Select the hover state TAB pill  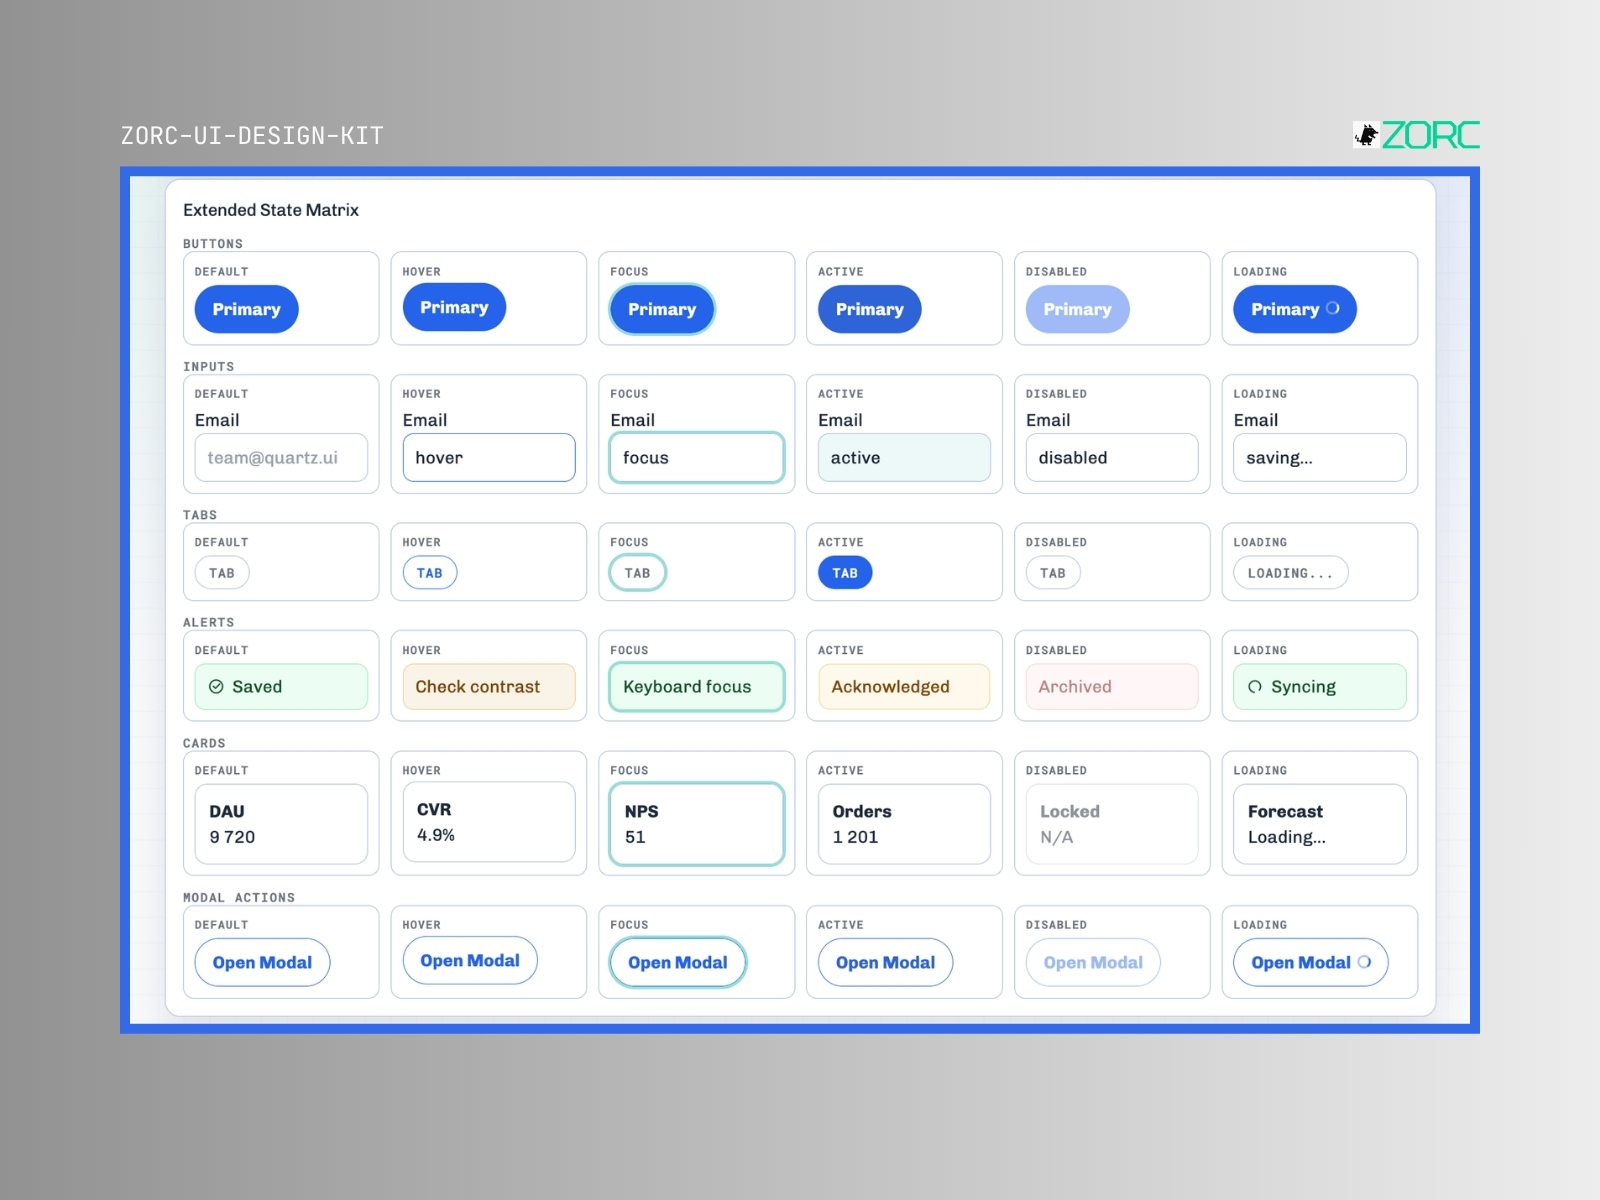(430, 573)
